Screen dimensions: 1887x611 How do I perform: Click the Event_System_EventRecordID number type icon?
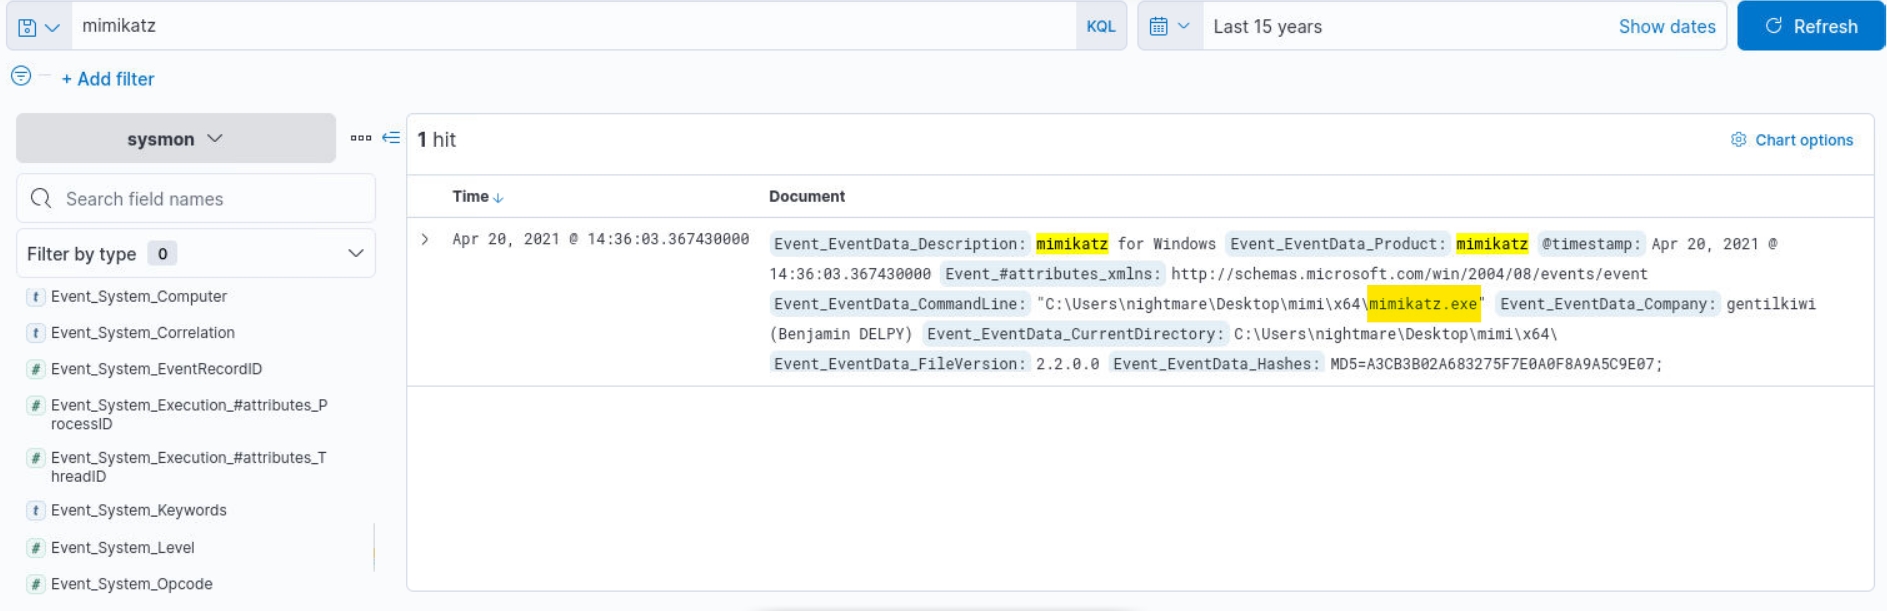(x=36, y=369)
